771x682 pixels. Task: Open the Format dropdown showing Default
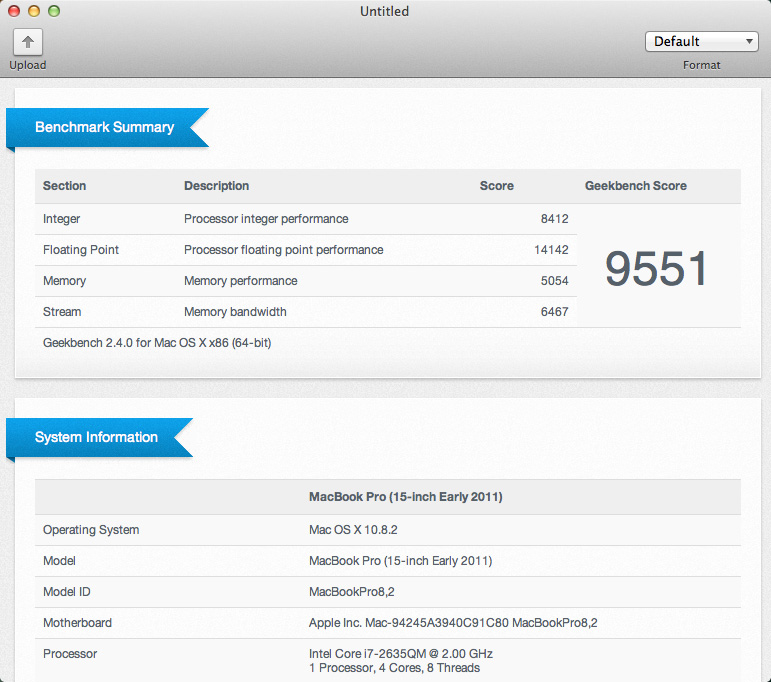(x=701, y=42)
